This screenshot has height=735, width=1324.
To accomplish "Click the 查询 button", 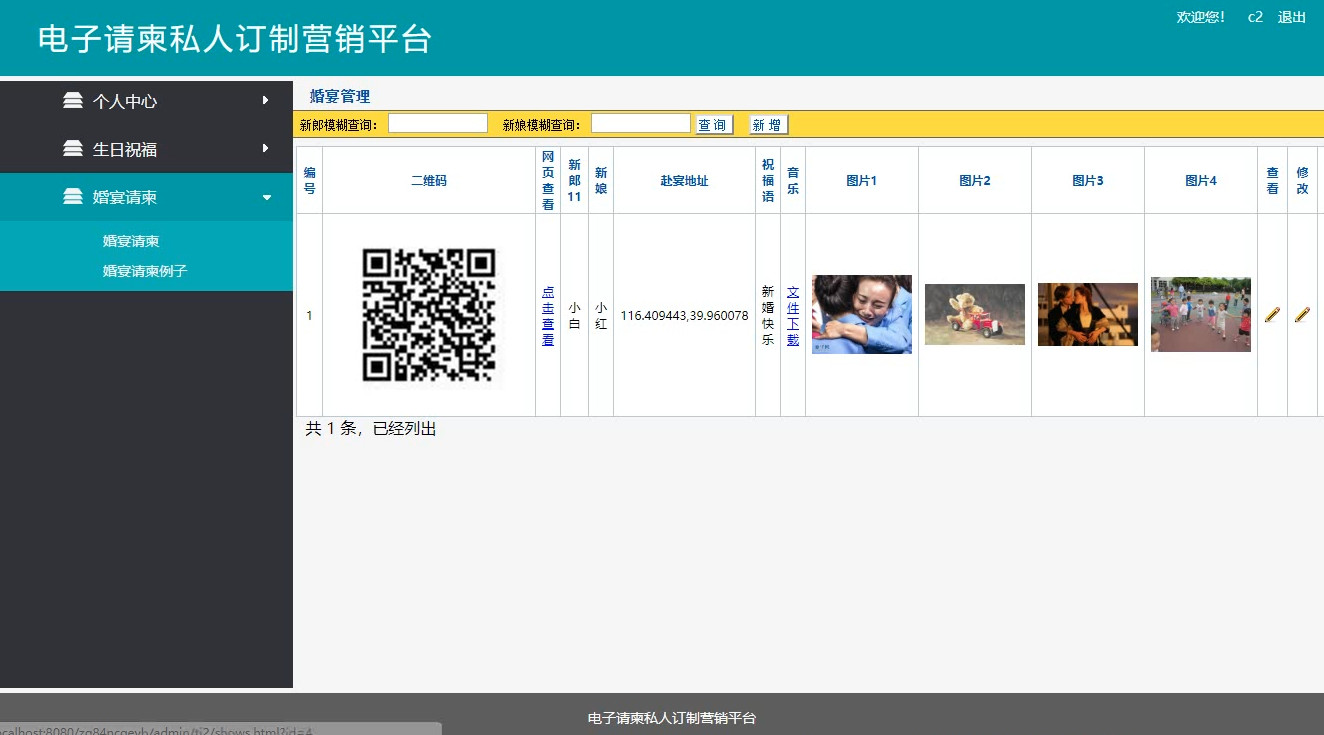I will coord(713,125).
